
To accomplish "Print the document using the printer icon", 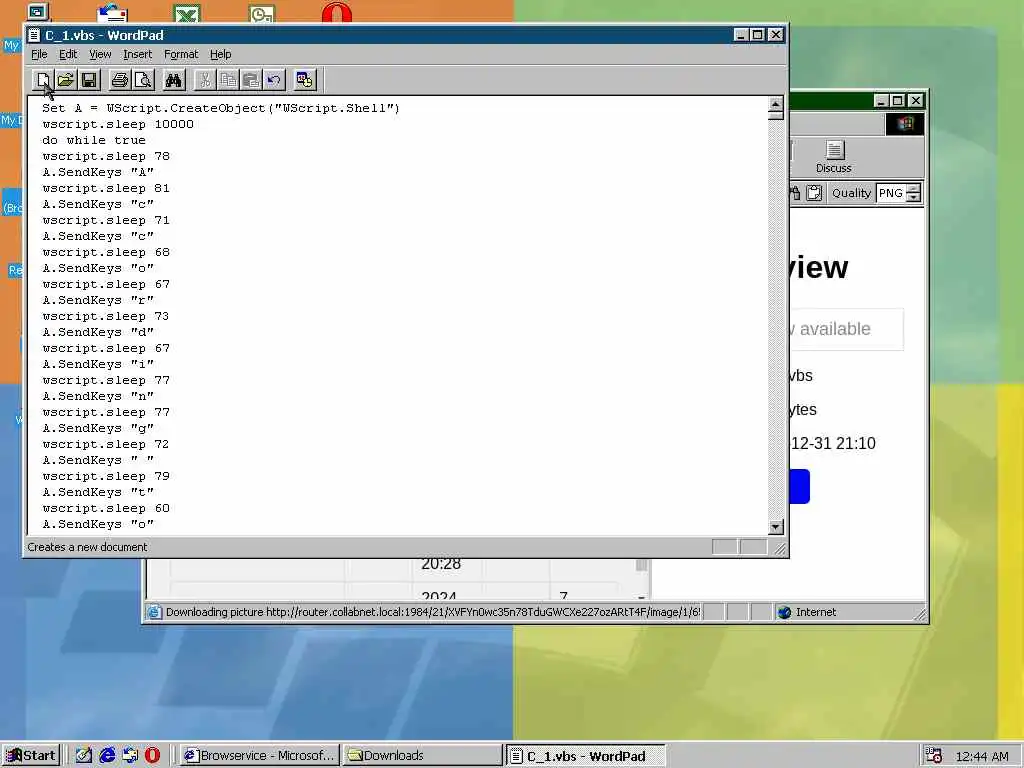I will 120,80.
